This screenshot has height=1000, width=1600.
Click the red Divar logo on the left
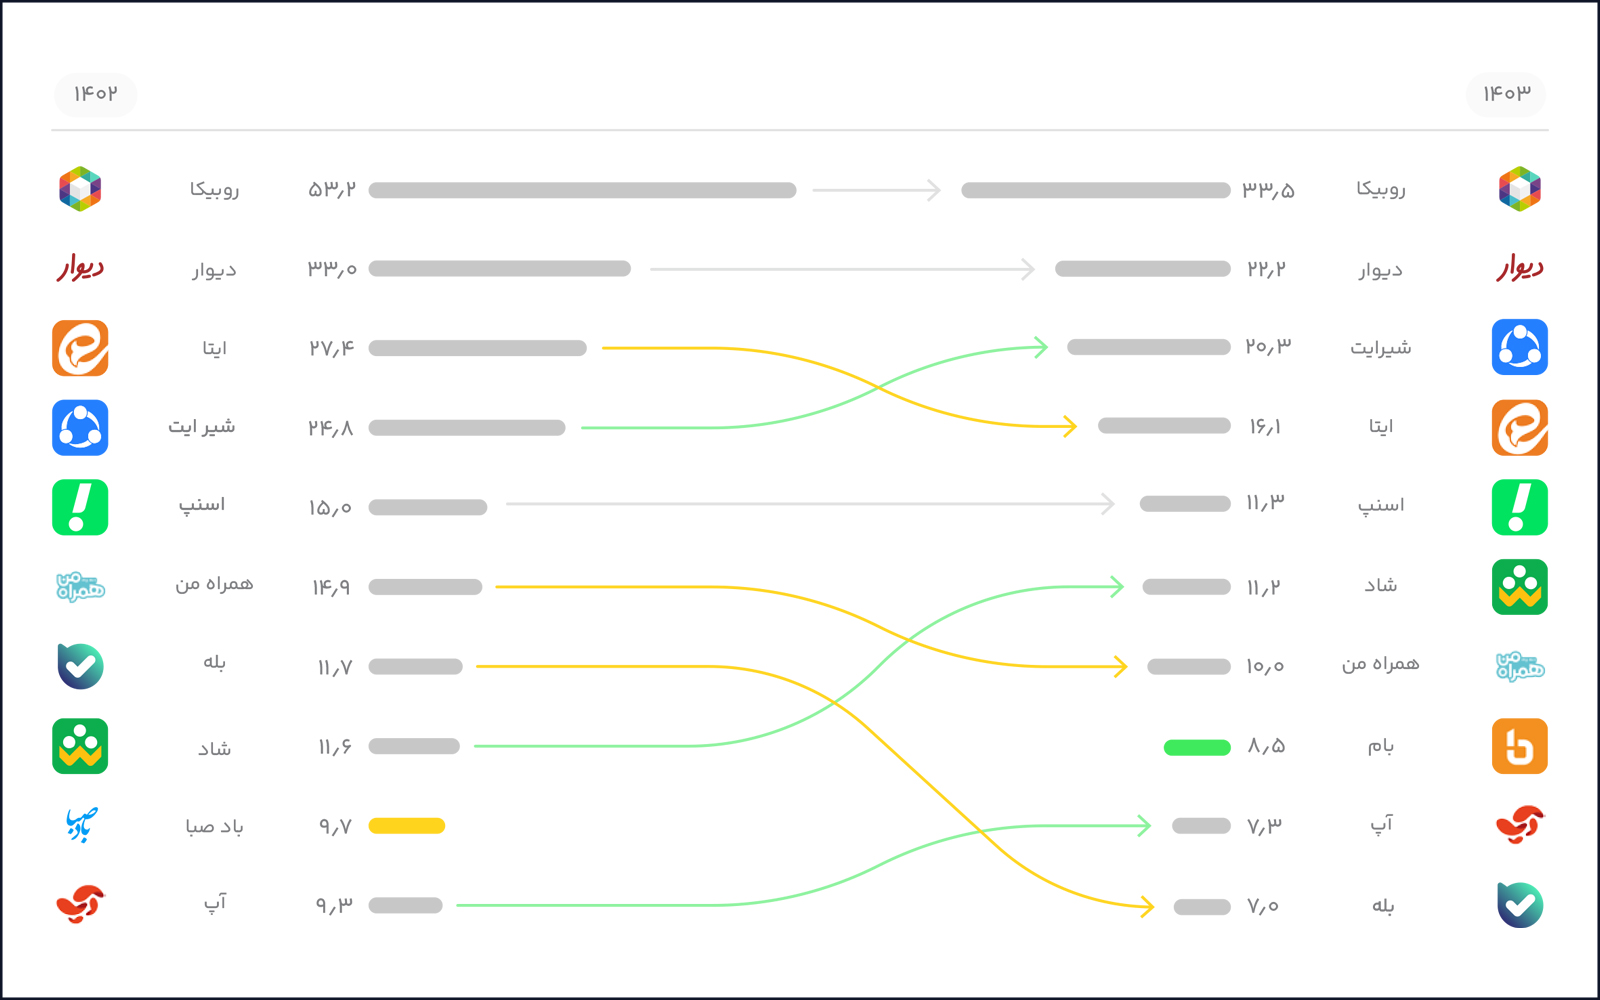(x=80, y=268)
